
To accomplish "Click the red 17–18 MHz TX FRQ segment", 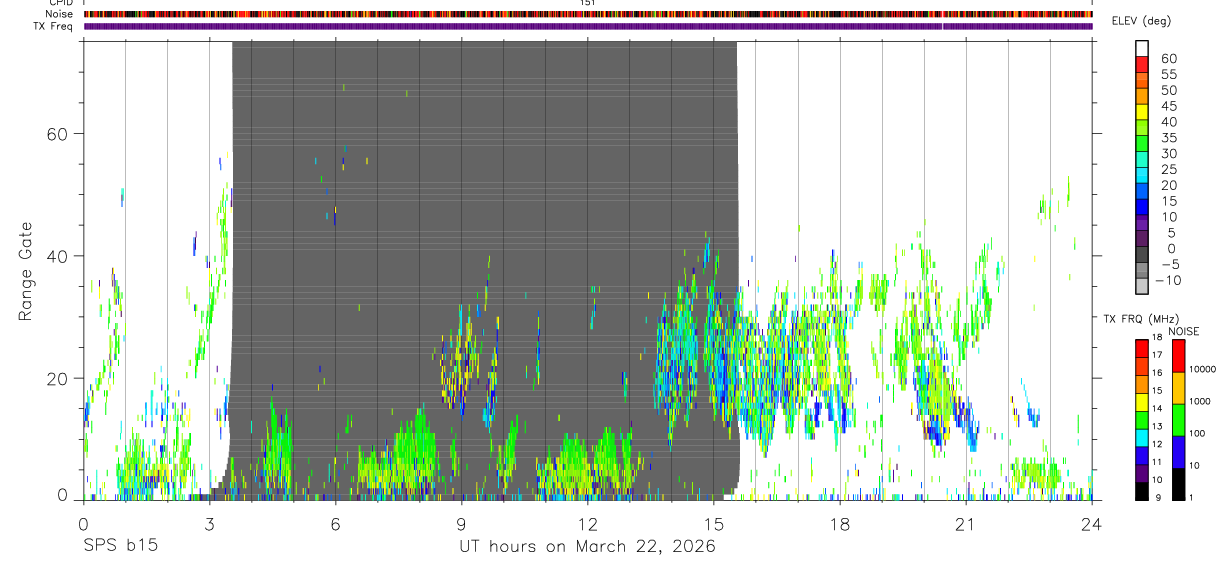I will (1141, 348).
